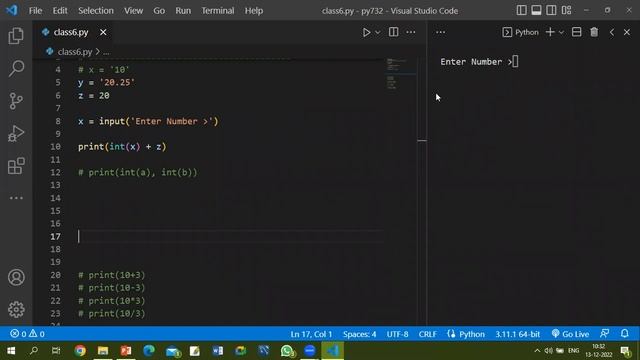Open editor More Actions ellipsis
The width and height of the screenshot is (640, 360).
coord(411,32)
